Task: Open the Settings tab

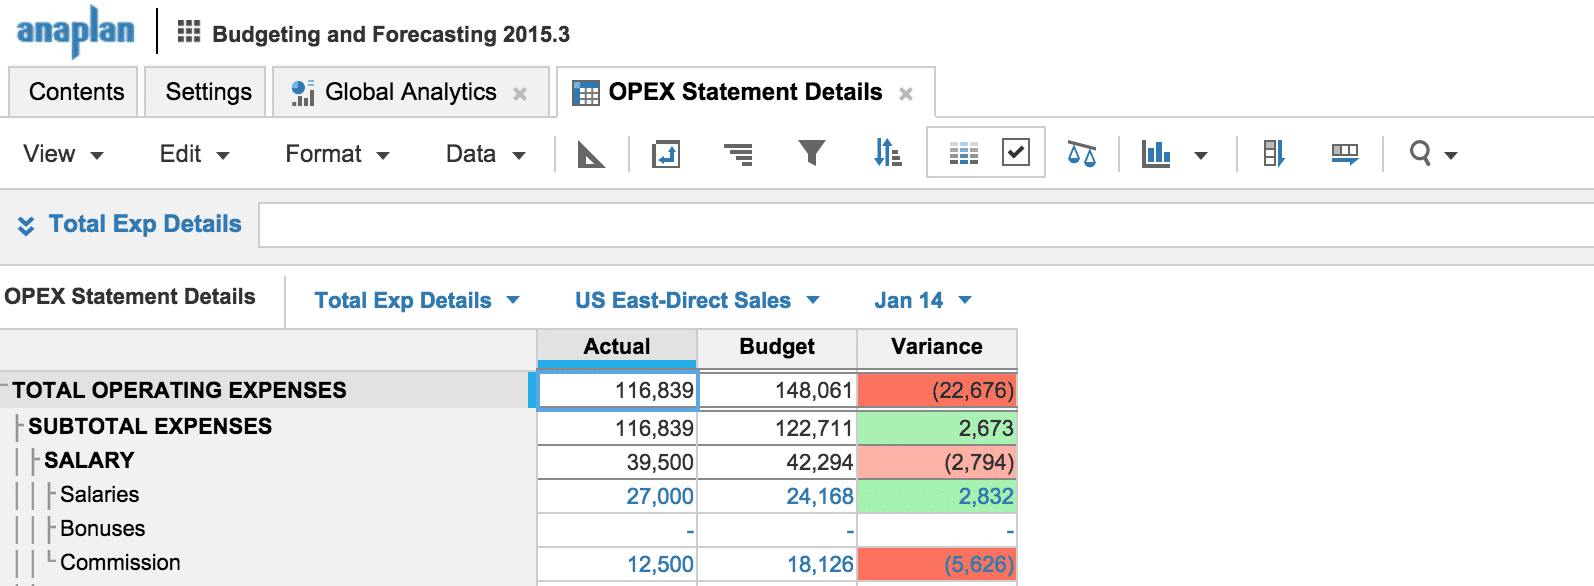Action: coord(206,92)
